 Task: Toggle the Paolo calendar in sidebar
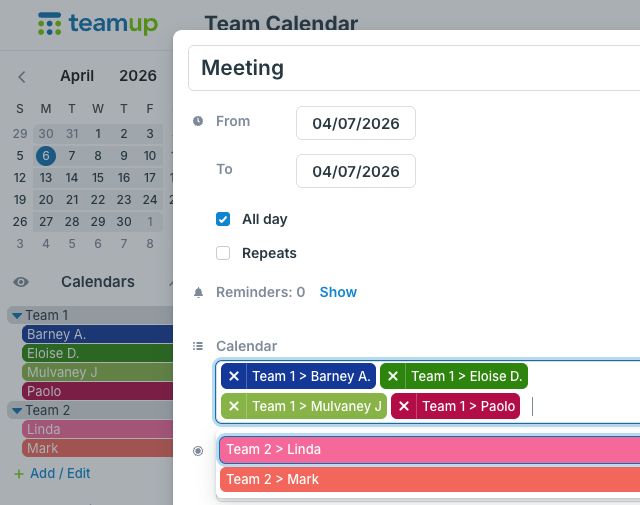(84, 391)
